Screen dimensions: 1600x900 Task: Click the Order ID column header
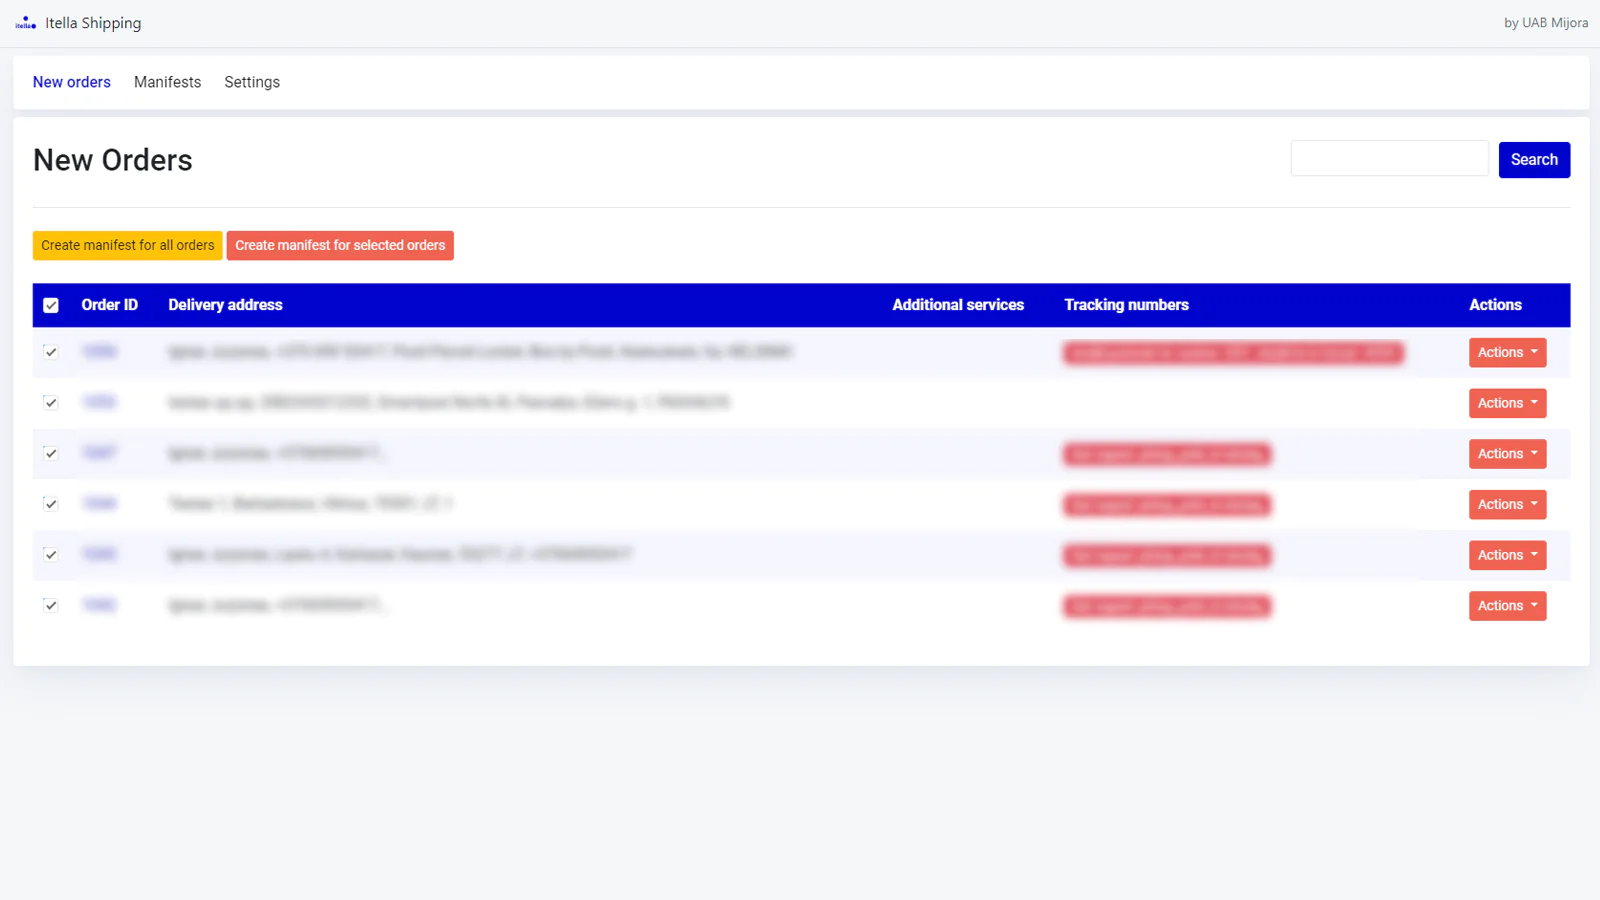click(x=110, y=305)
